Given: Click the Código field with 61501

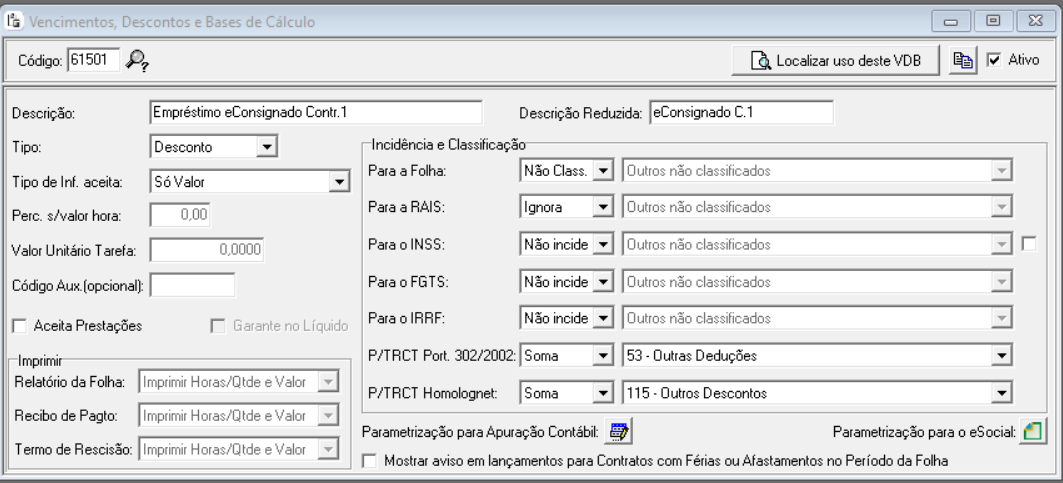Looking at the screenshot, I should [91, 61].
